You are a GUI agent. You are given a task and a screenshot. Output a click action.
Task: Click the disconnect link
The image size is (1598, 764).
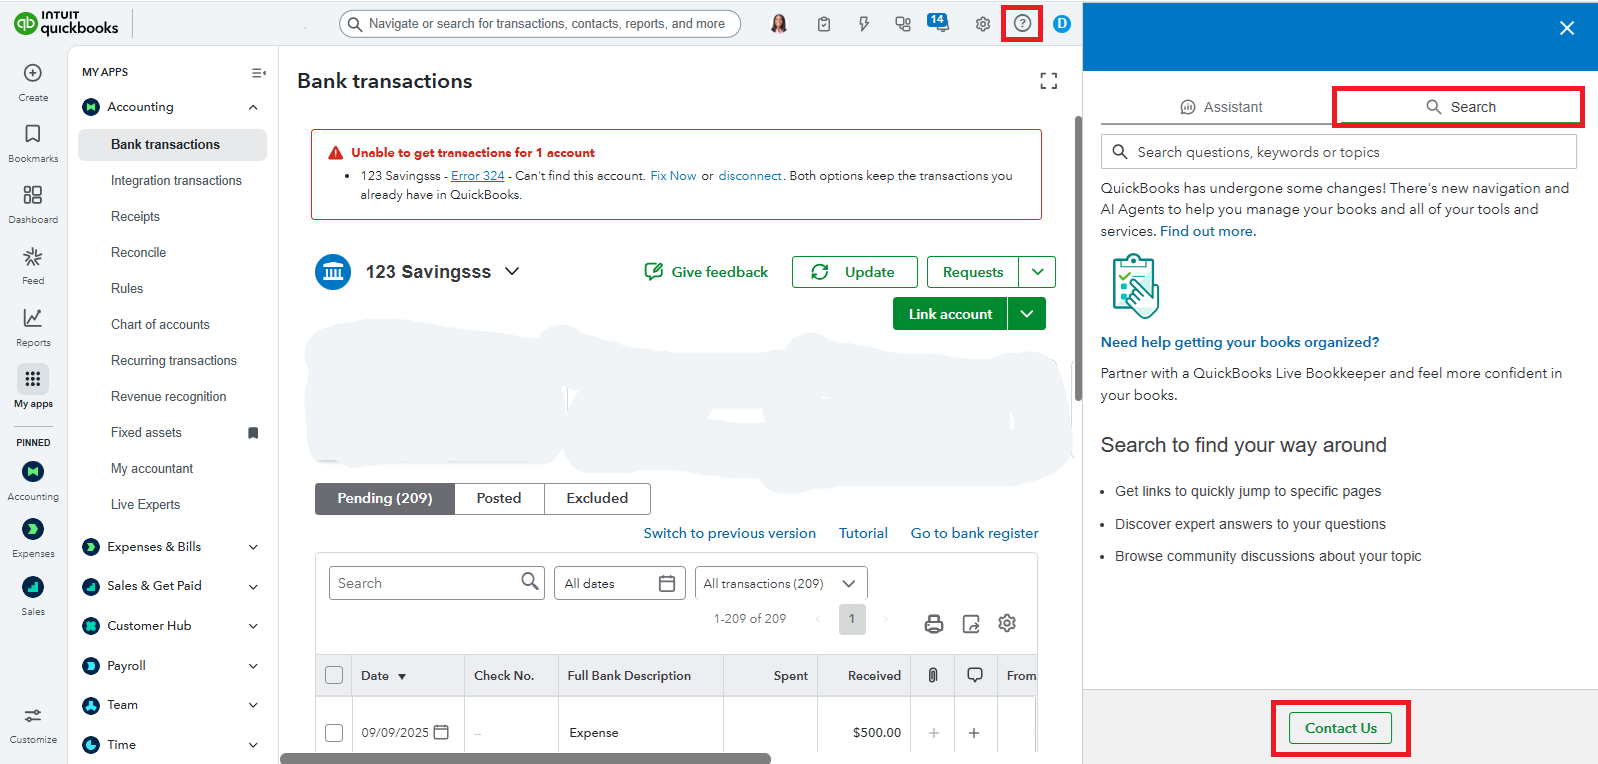click(750, 176)
